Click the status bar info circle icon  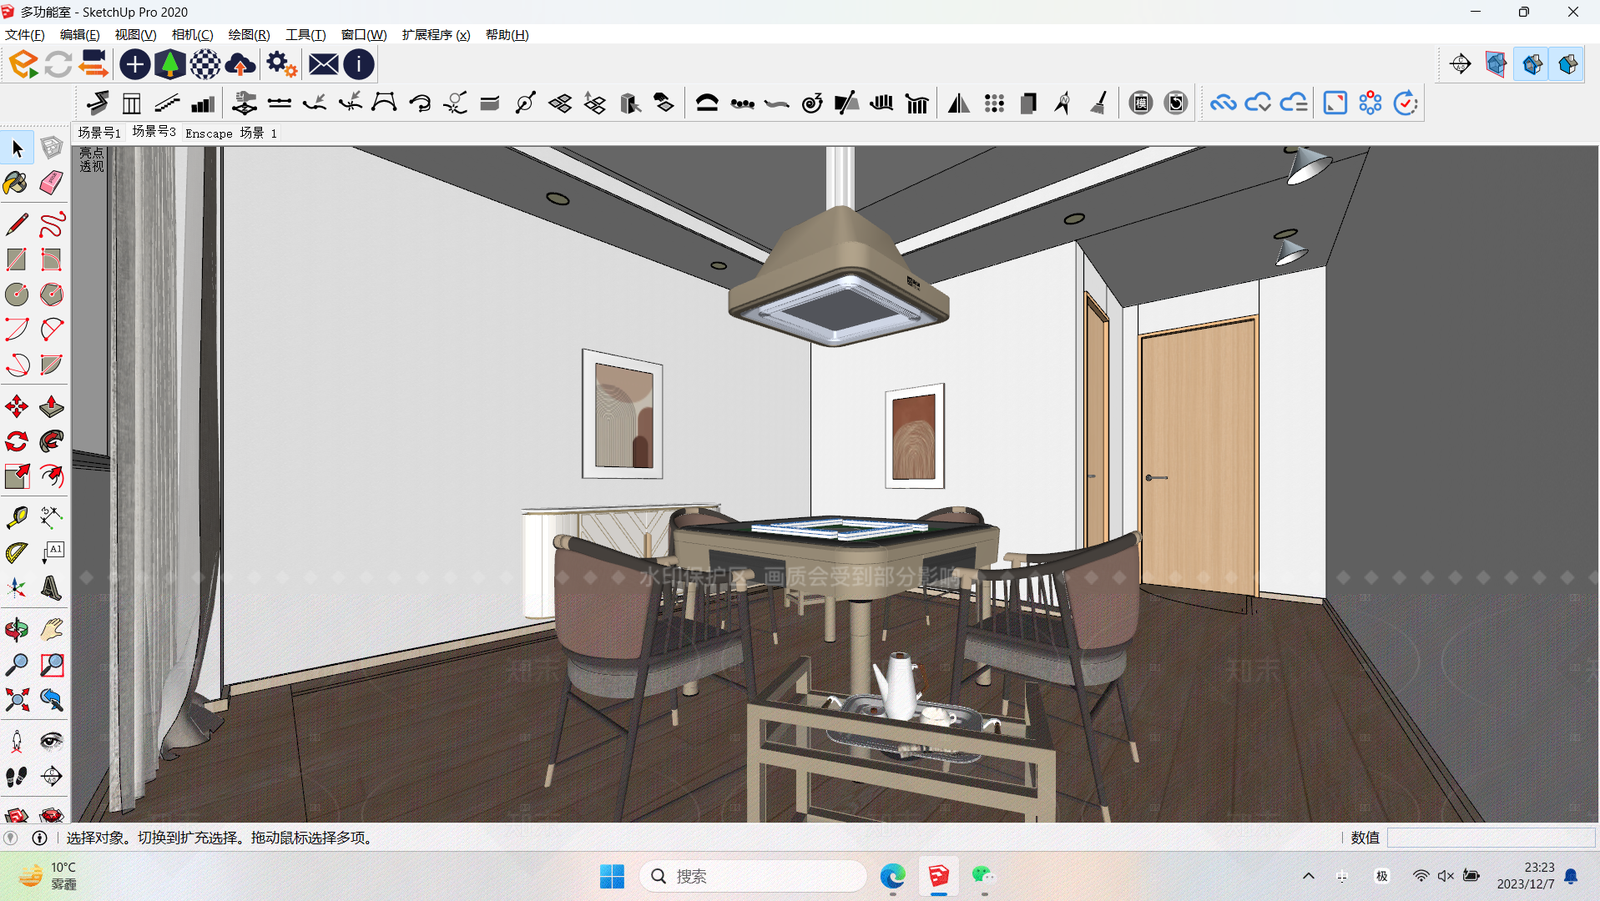(40, 838)
